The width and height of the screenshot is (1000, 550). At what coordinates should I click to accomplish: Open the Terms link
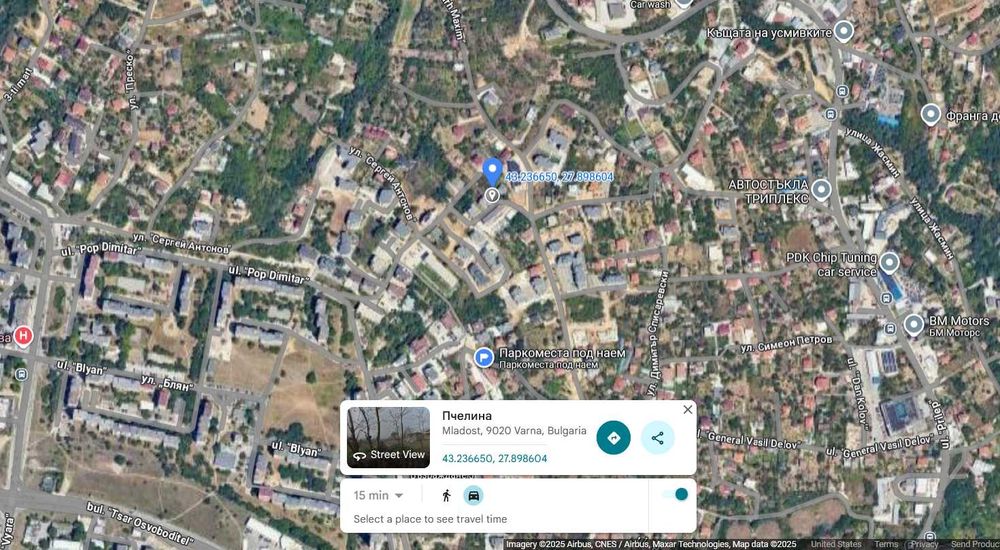pyautogui.click(x=886, y=544)
